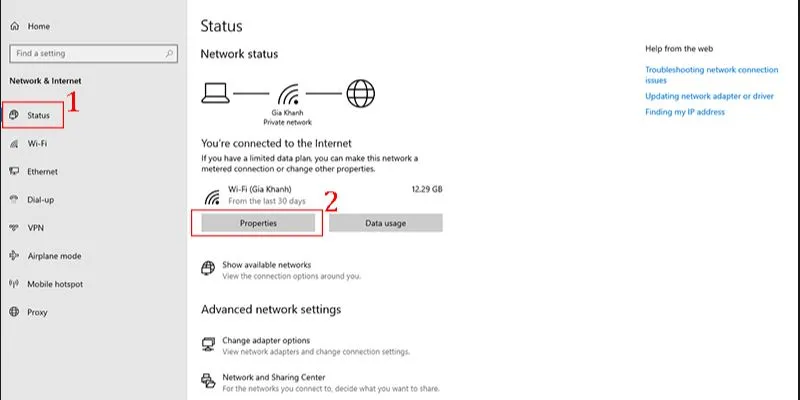Screen dimensions: 800x400
Task: Click the Proxy globe icon
Action: (14, 312)
